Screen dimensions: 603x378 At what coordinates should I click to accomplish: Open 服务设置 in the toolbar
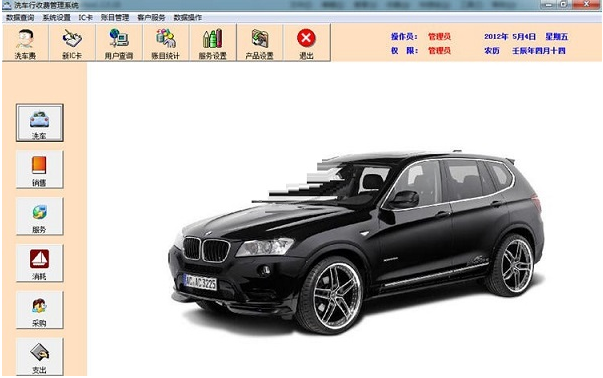213,43
